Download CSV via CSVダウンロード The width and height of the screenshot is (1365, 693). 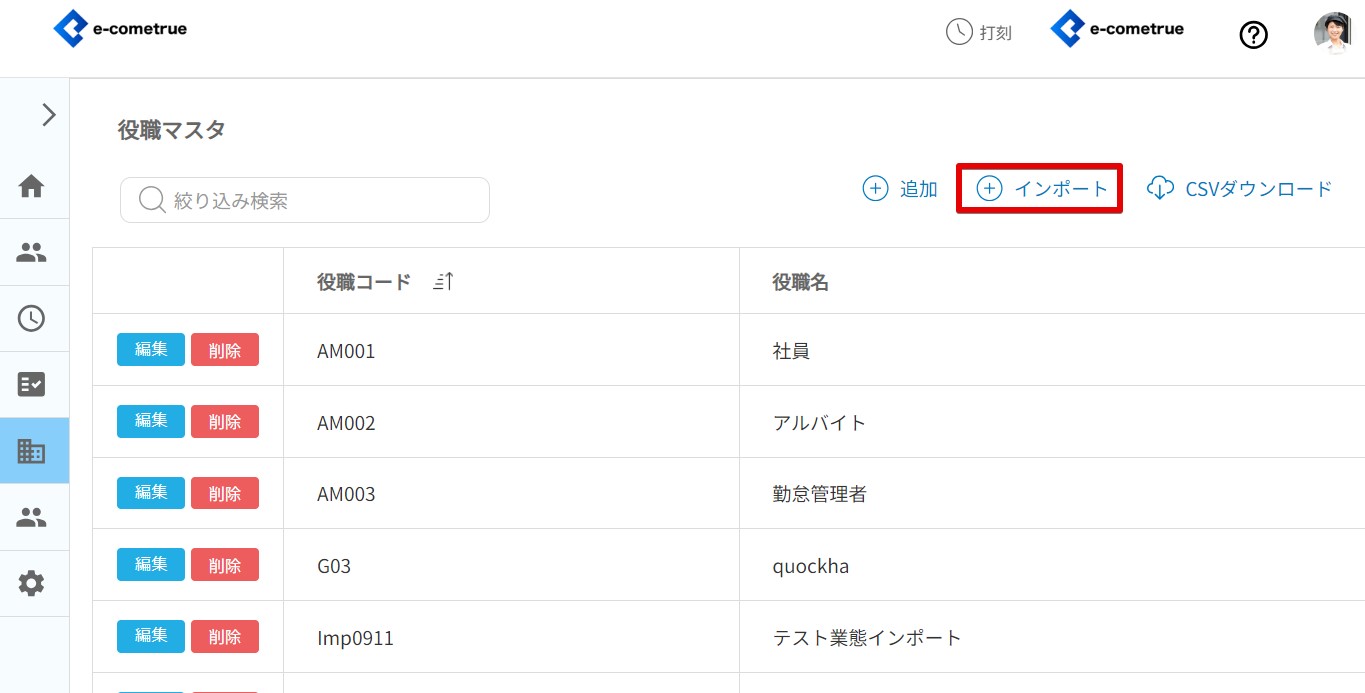coord(1240,189)
